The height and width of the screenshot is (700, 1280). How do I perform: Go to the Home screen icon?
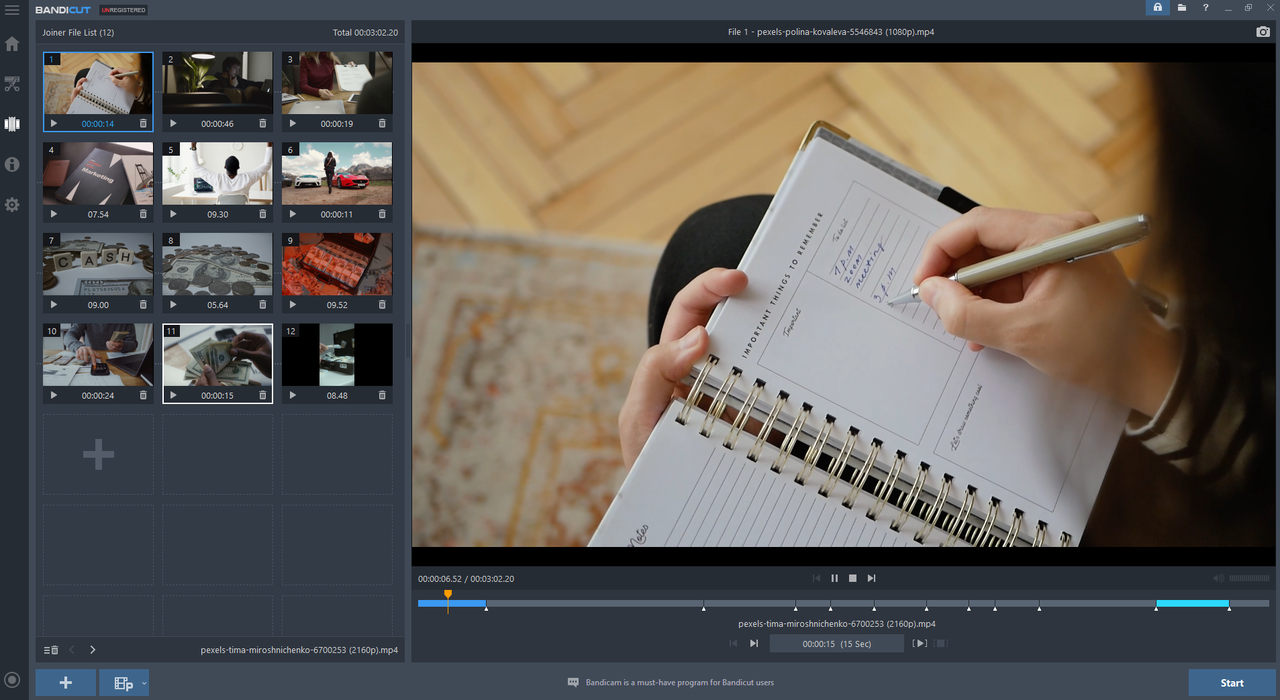pyautogui.click(x=12, y=44)
